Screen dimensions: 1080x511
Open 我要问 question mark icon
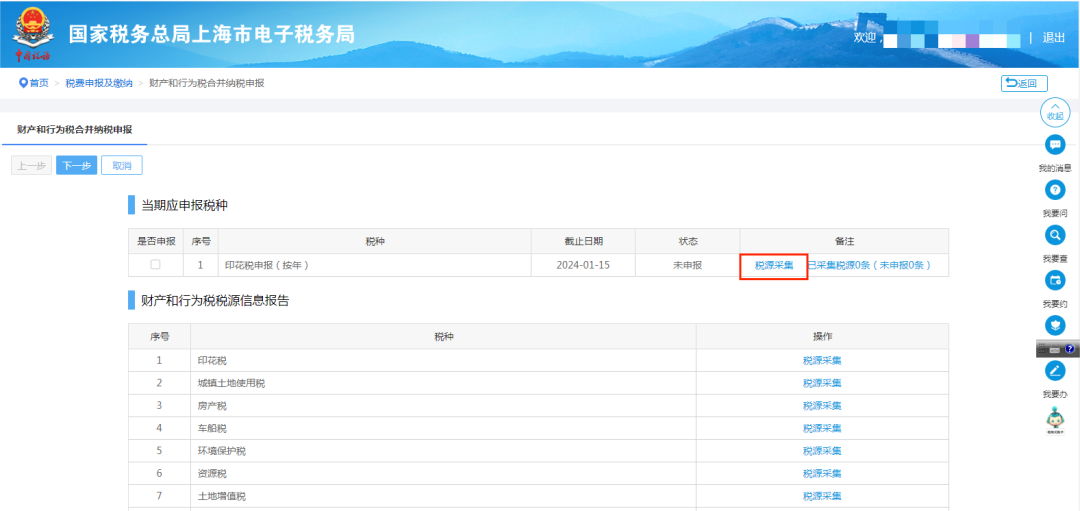tap(1055, 190)
